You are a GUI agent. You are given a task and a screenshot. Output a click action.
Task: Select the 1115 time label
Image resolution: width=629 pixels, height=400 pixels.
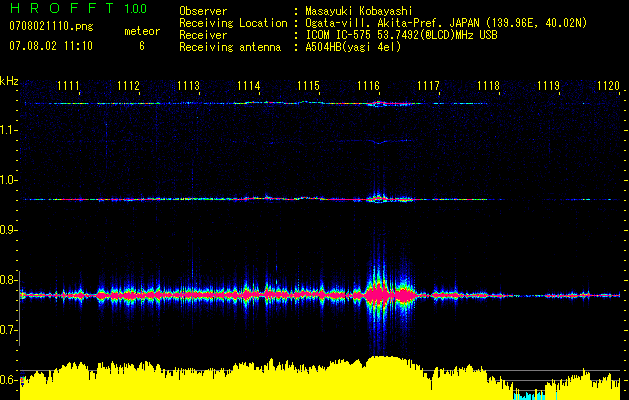coord(308,86)
